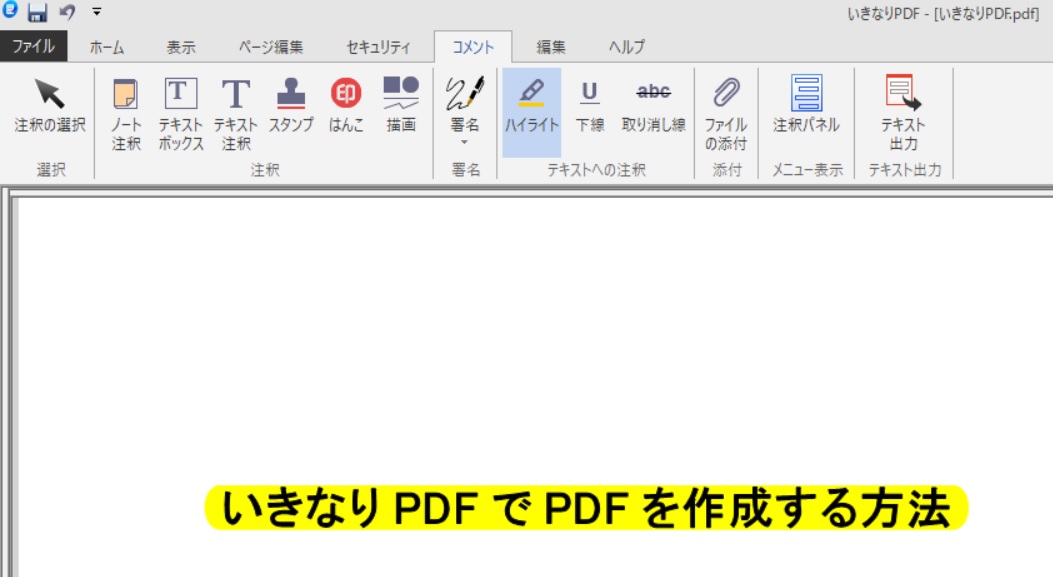Expand the 署名 dropdown arrow
The height and width of the screenshot is (577, 1053).
[464, 142]
